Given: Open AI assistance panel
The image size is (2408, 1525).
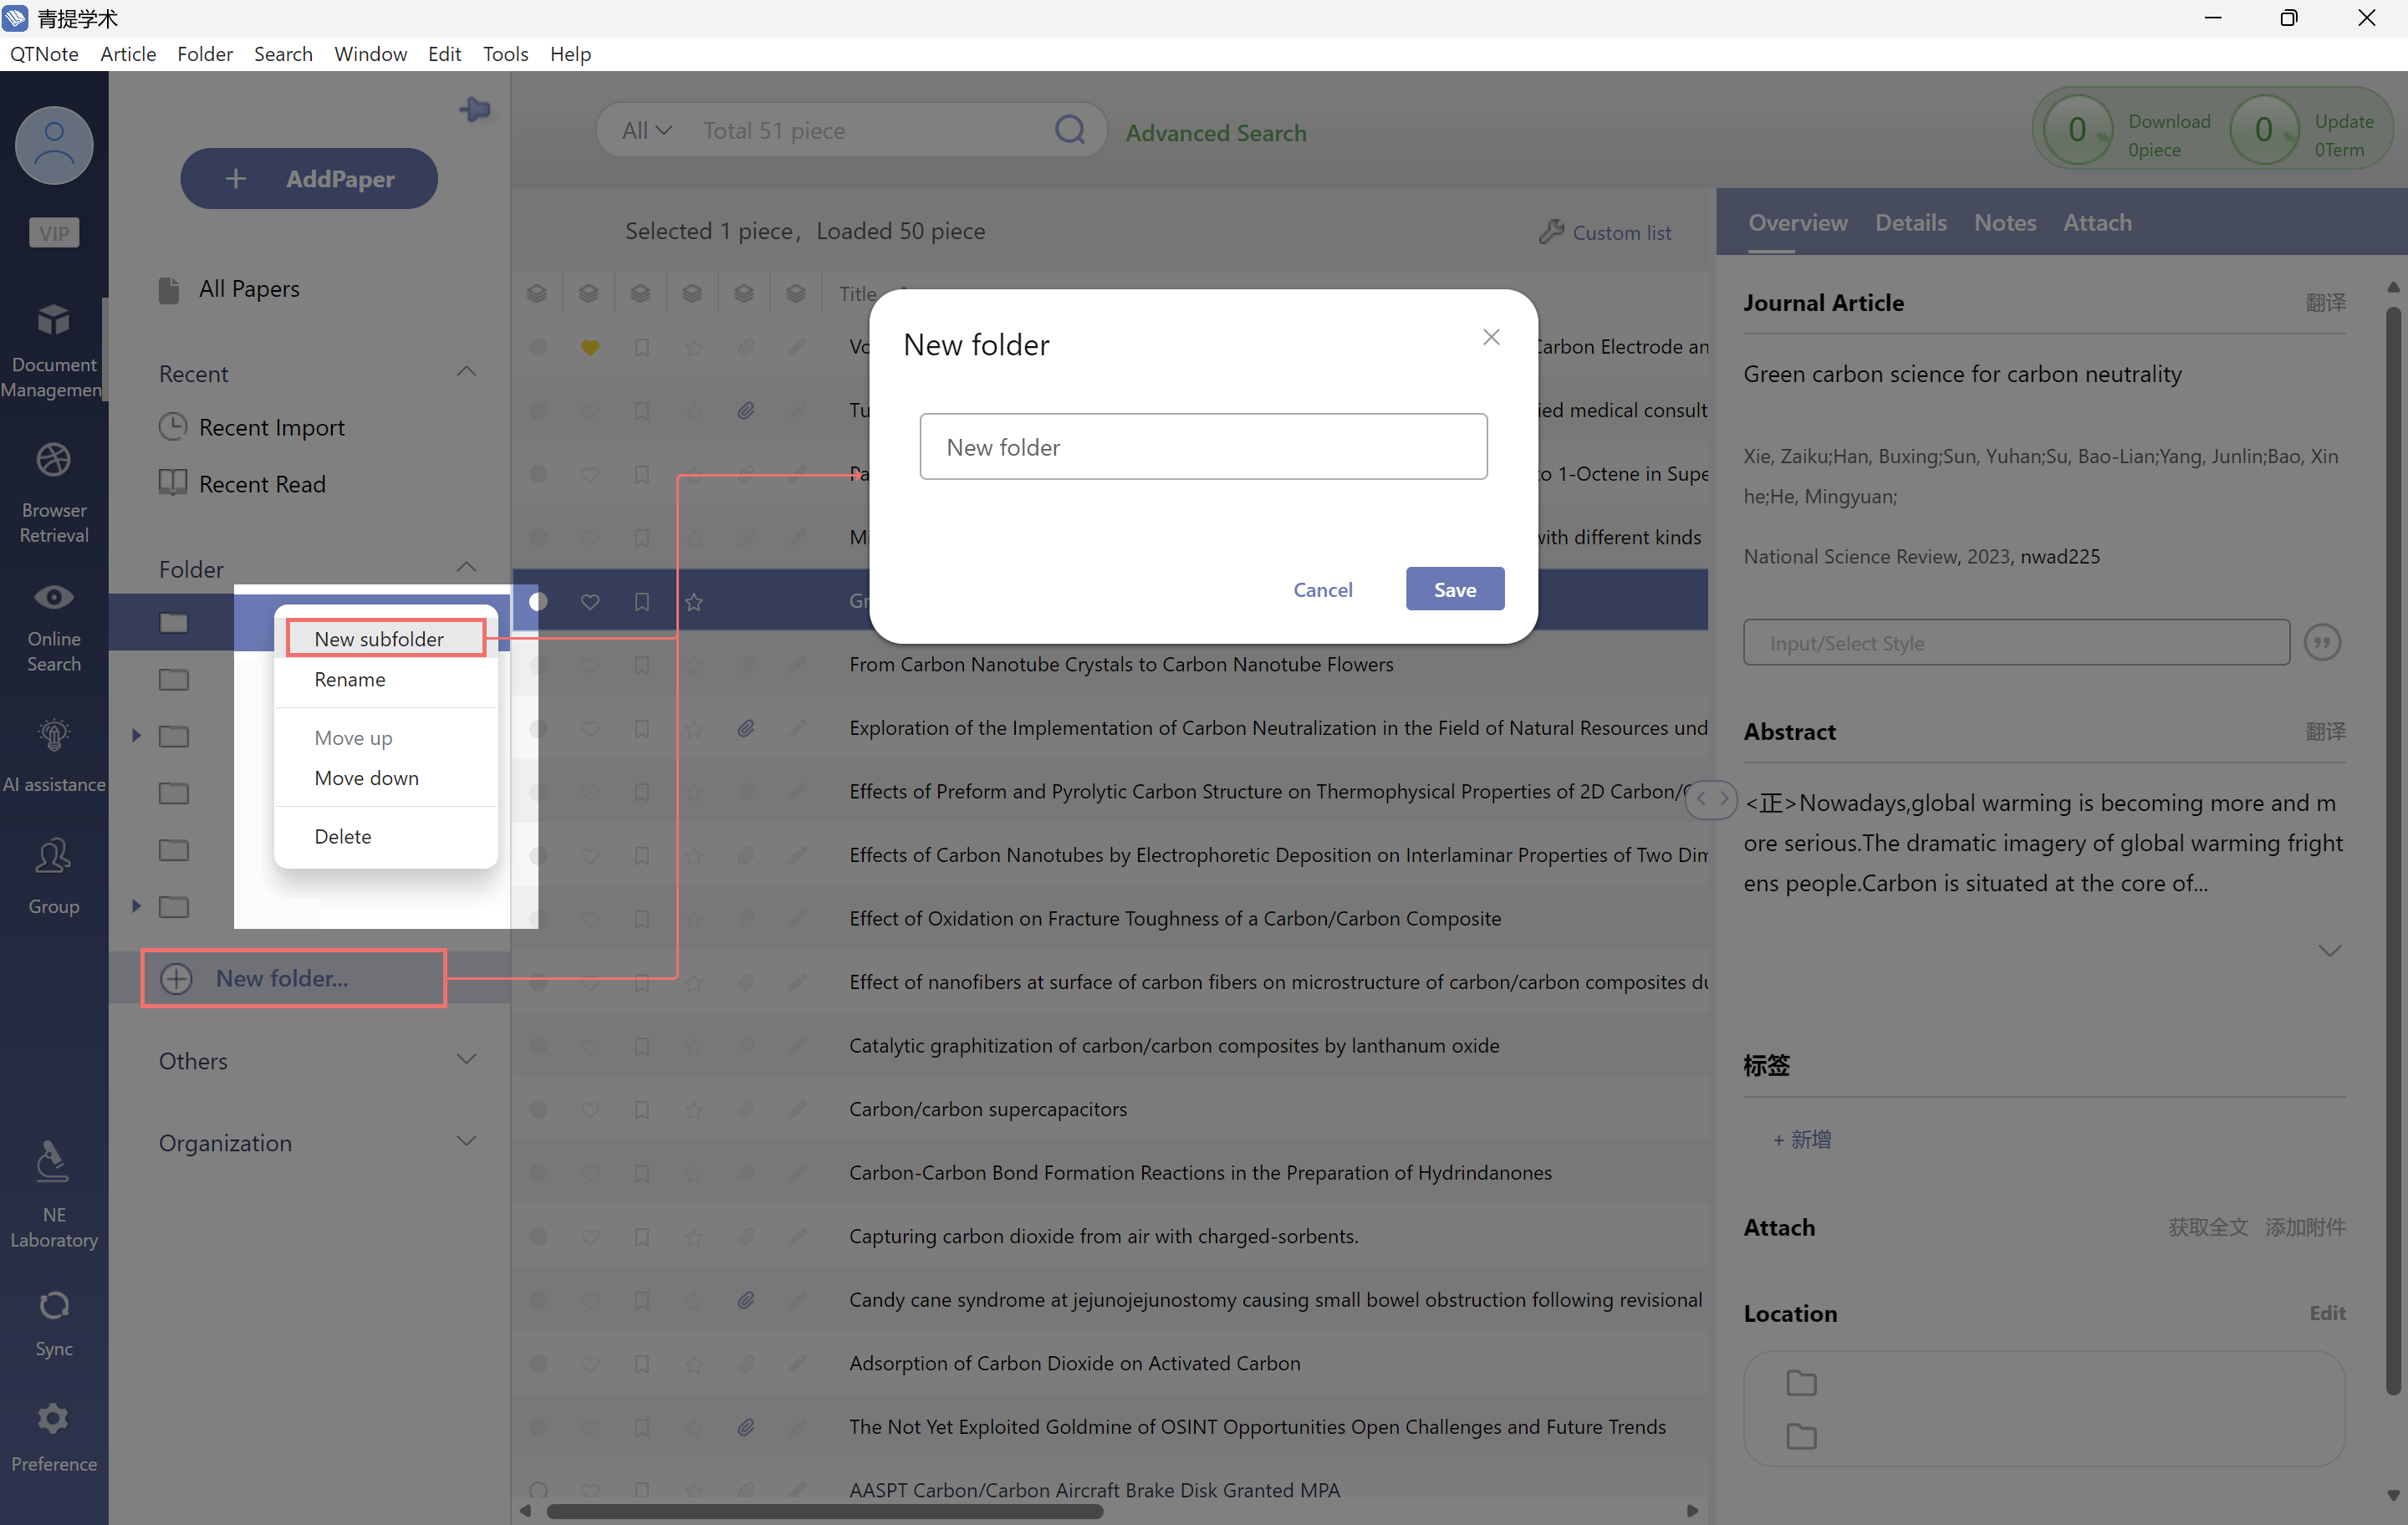Looking at the screenshot, I should pos(54,756).
